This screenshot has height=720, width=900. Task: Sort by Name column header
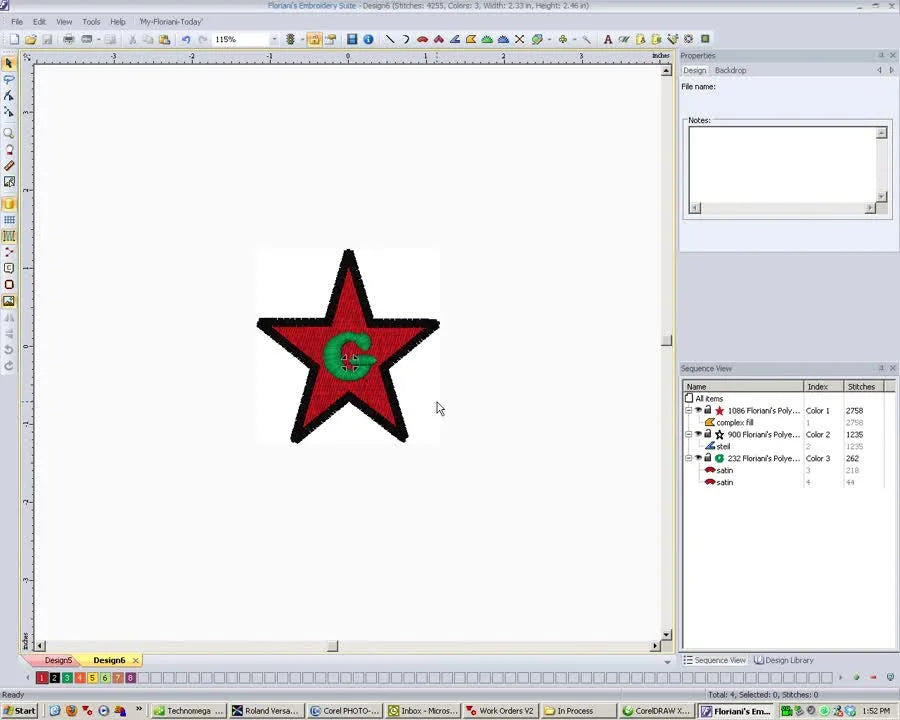click(743, 386)
